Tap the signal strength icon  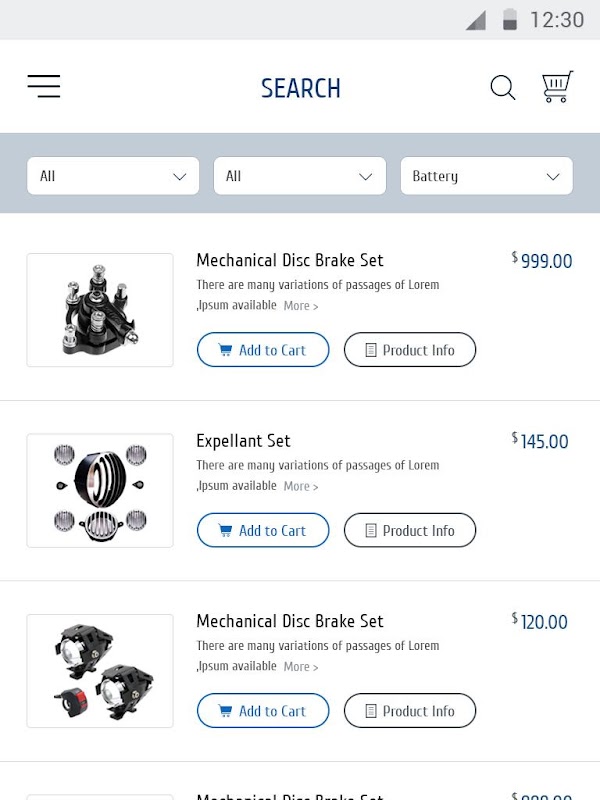(x=476, y=20)
